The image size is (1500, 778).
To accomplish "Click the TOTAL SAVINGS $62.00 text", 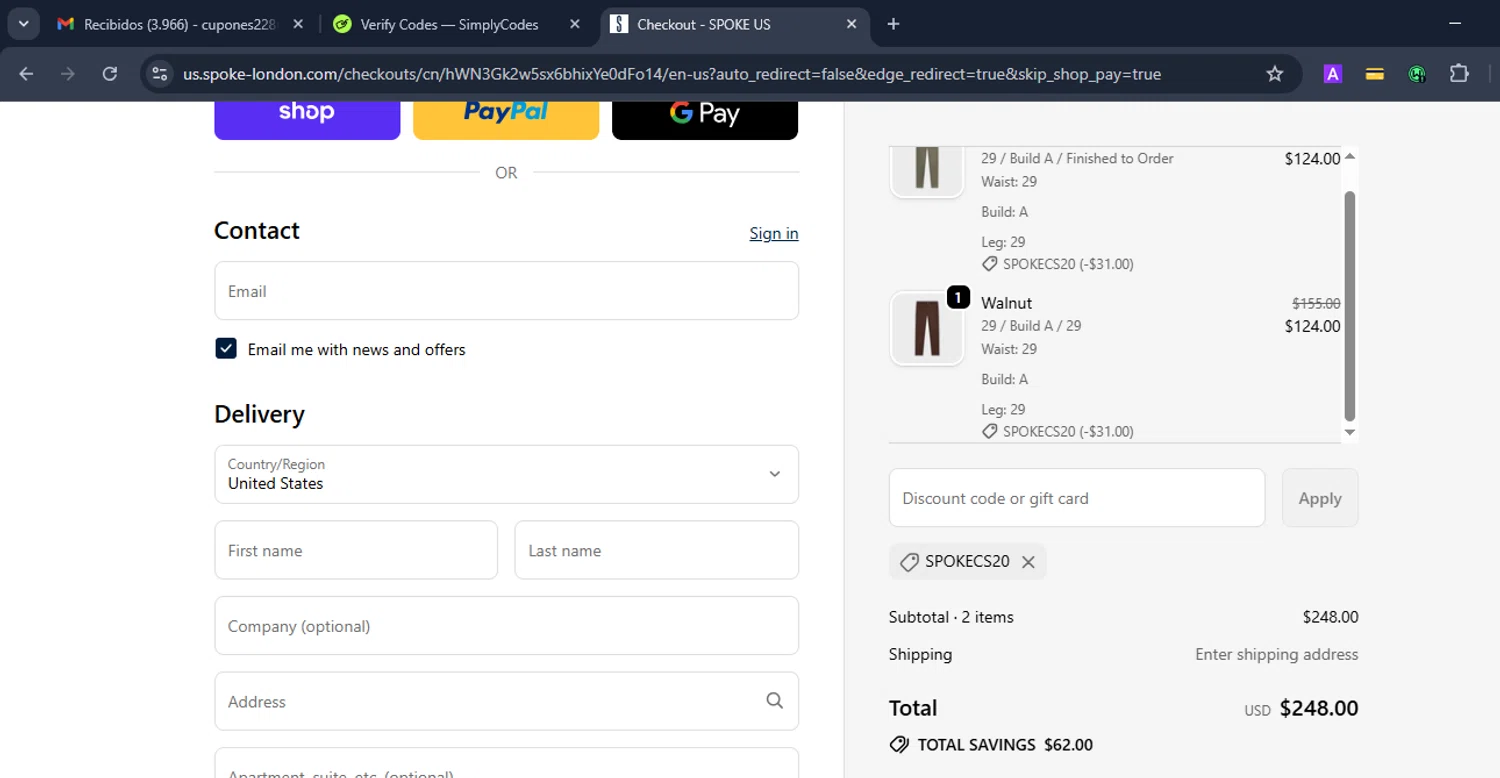I will (x=1005, y=745).
